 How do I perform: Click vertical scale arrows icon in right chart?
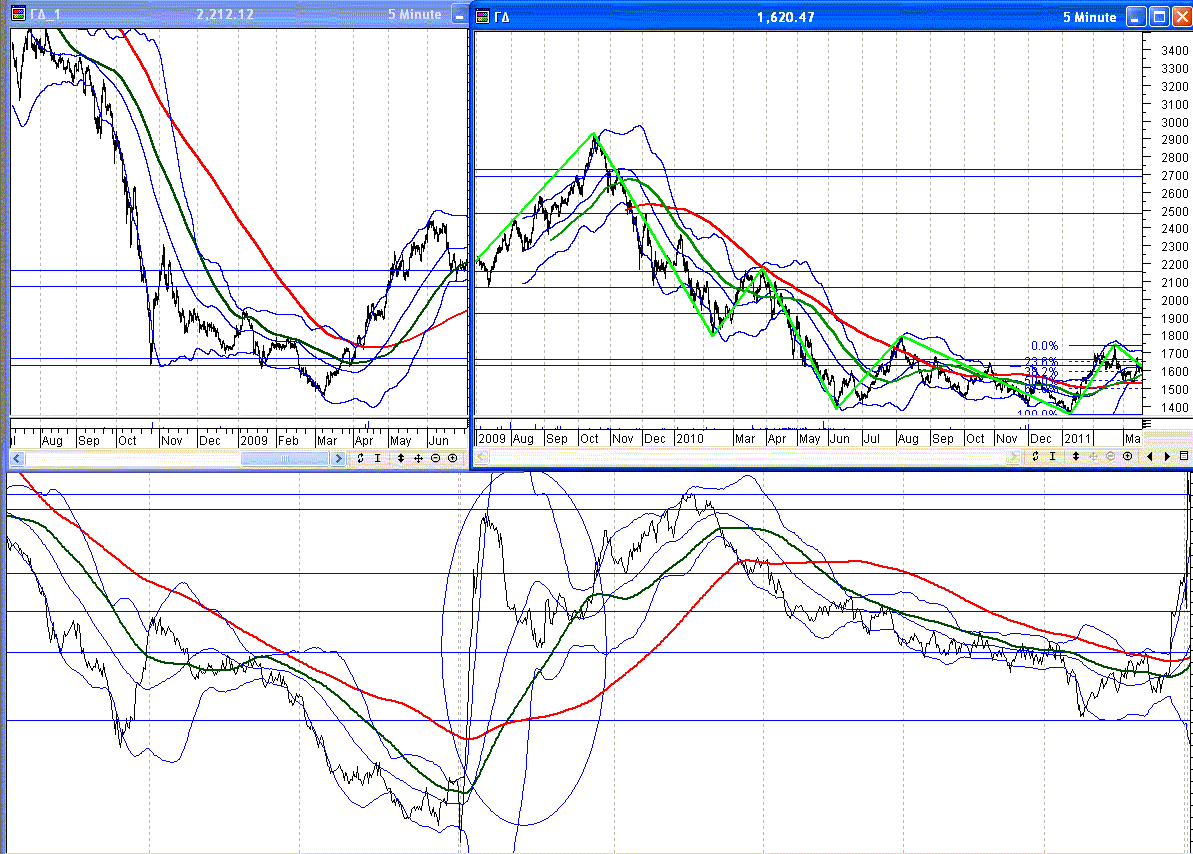1075,457
